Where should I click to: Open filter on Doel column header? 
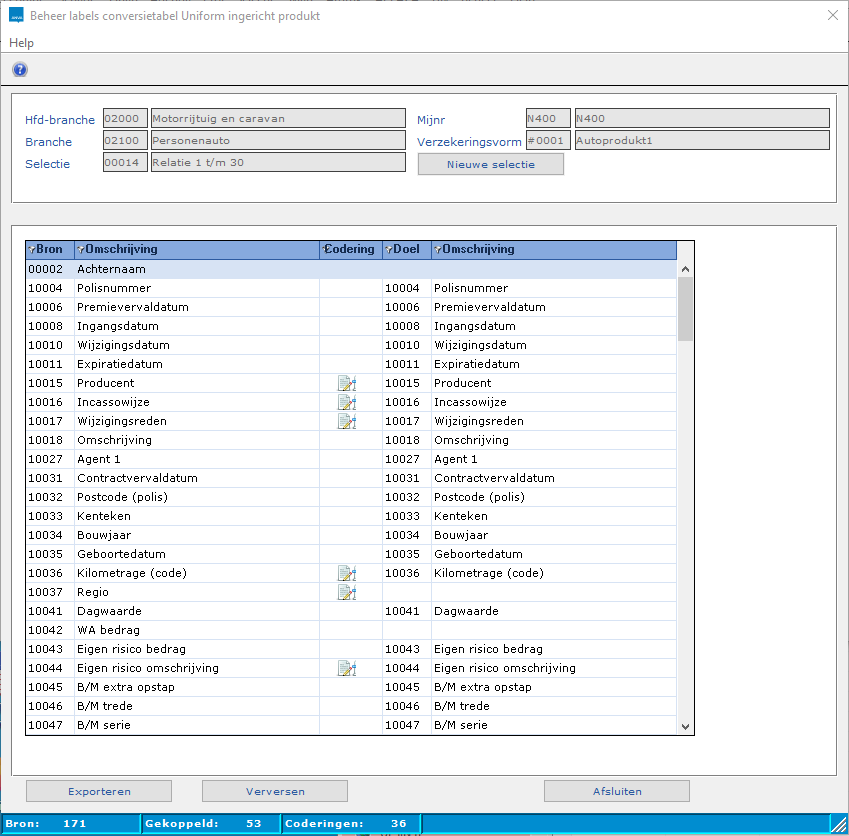pyautogui.click(x=389, y=250)
